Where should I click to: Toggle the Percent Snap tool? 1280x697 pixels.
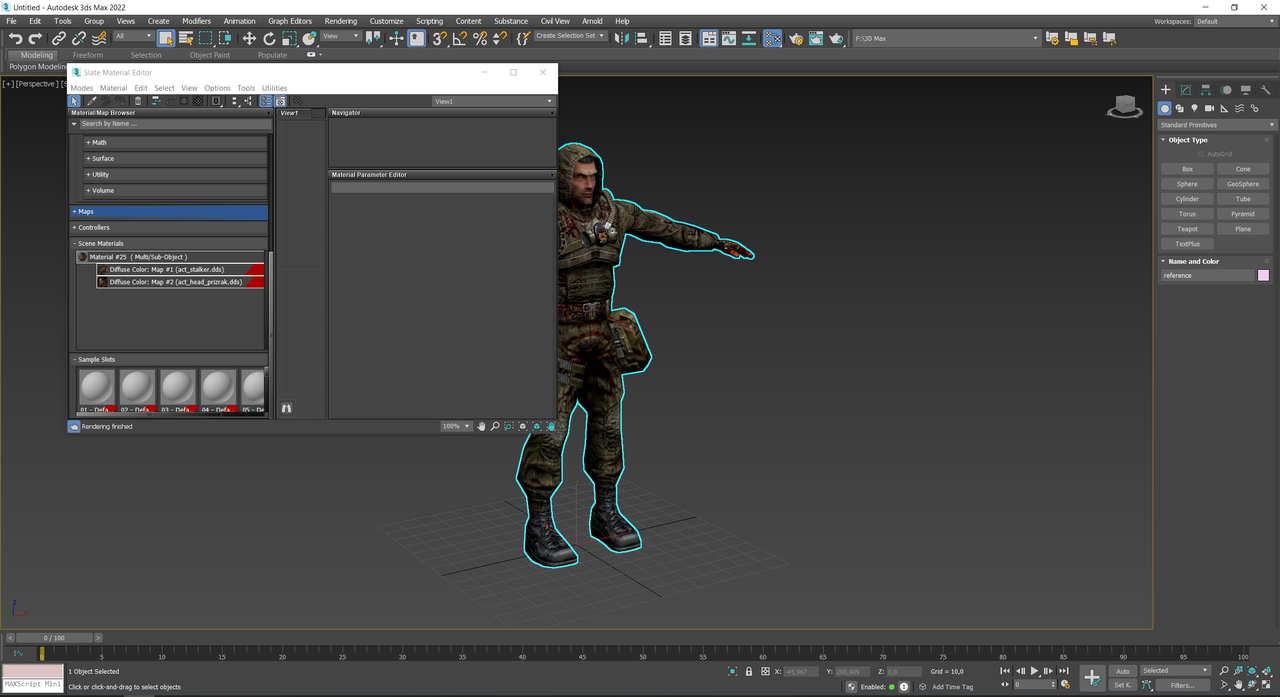coord(480,38)
